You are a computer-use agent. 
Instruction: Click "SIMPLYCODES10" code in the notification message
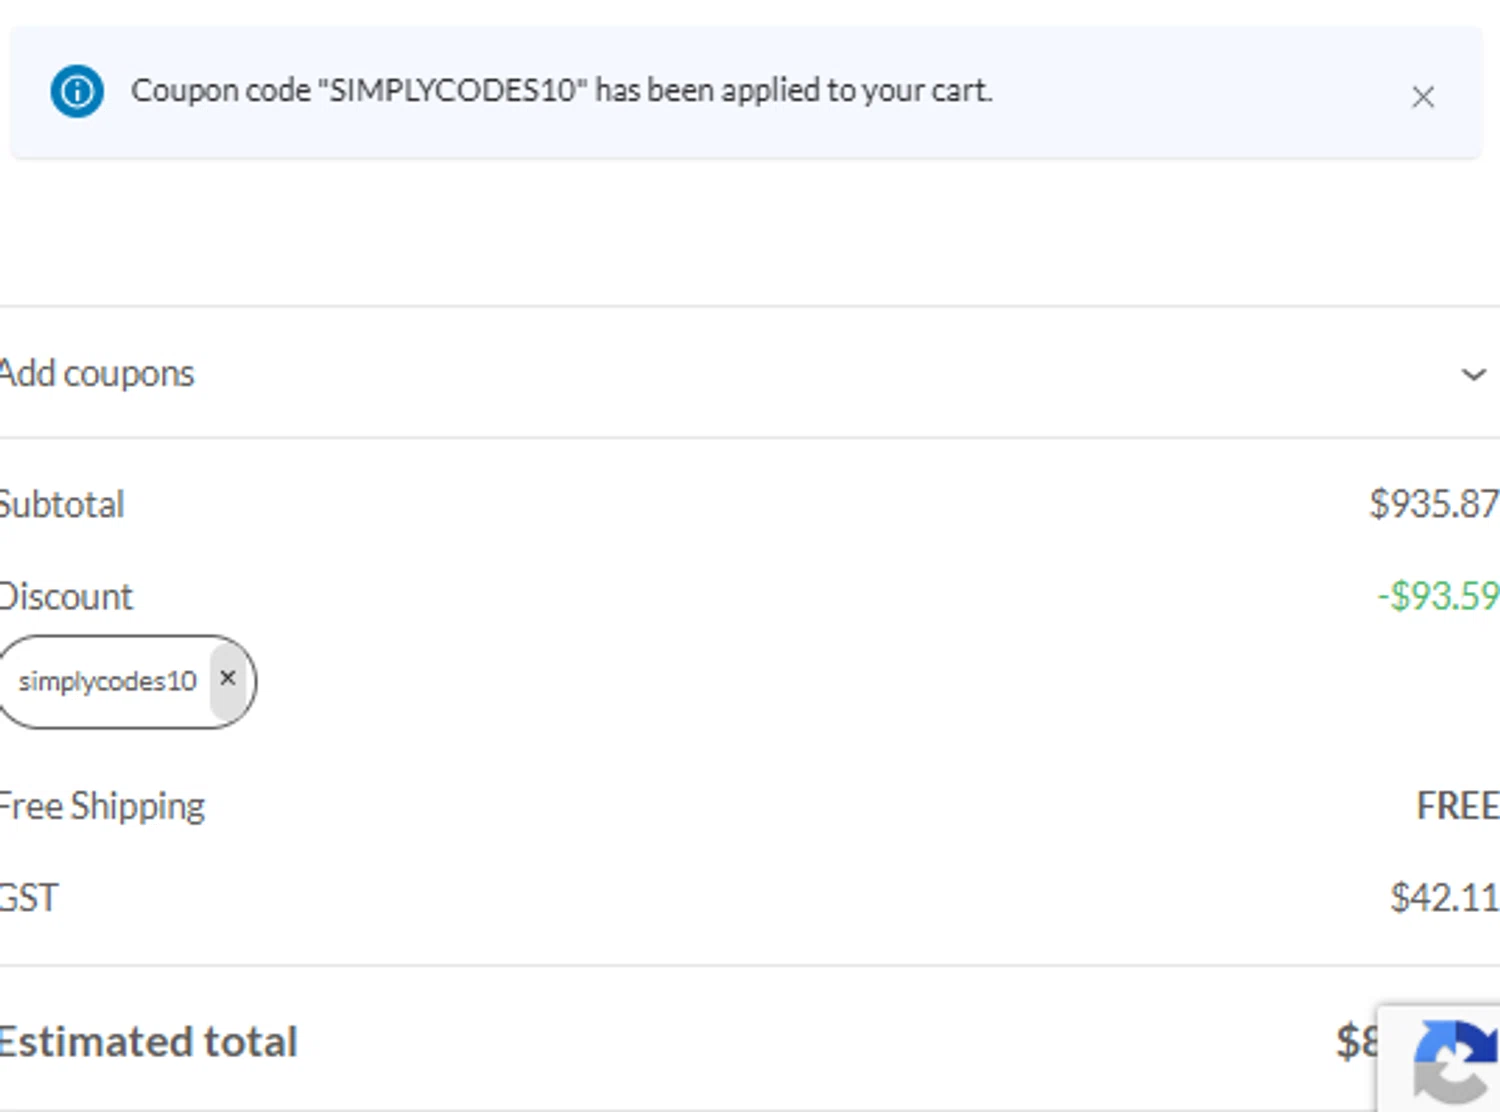[452, 91]
